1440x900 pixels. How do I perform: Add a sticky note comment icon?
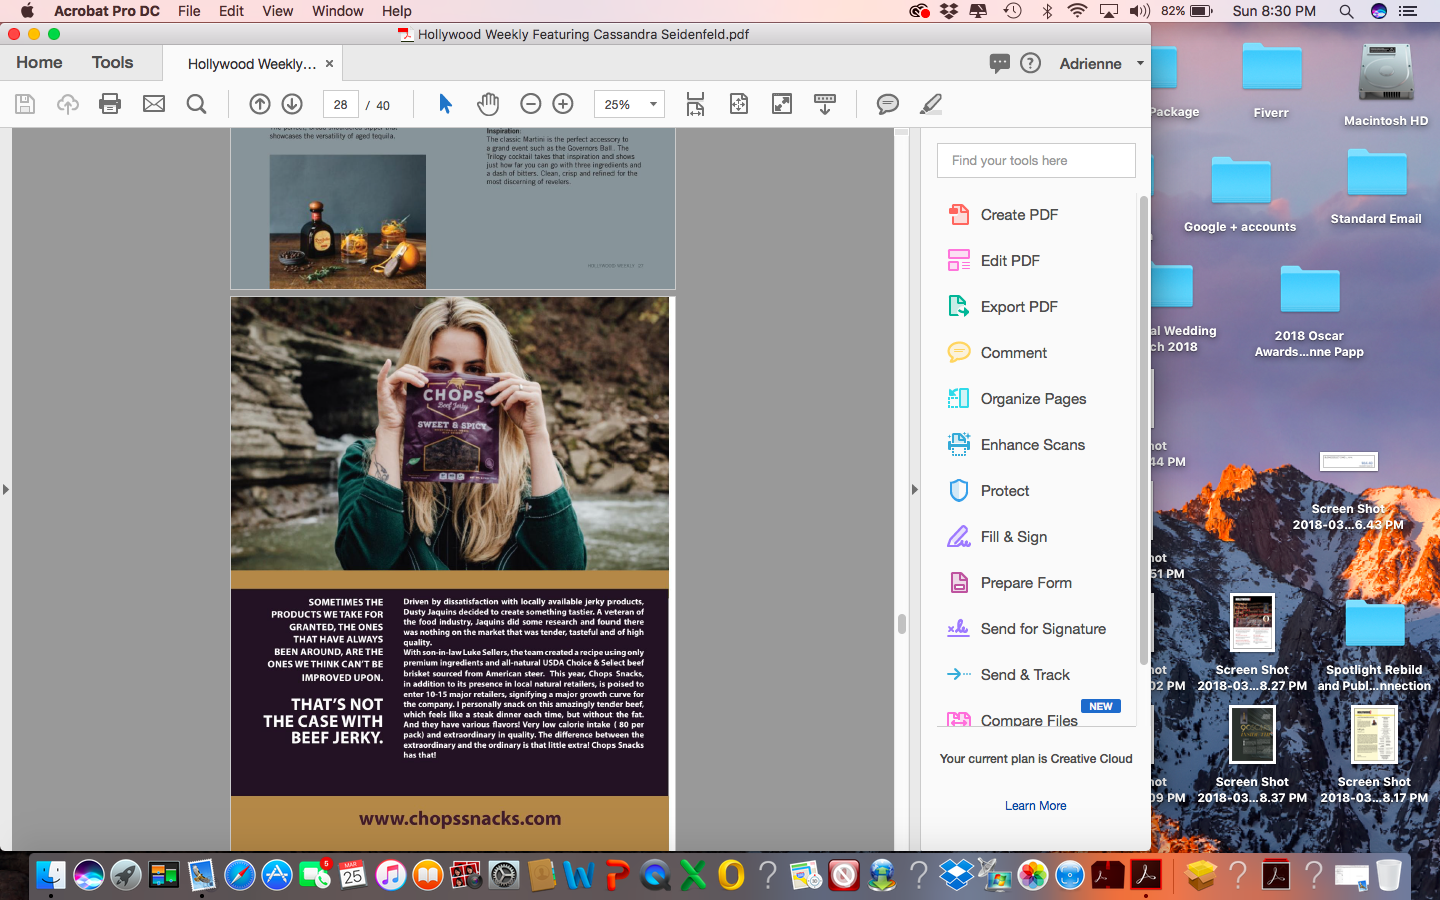coord(887,104)
